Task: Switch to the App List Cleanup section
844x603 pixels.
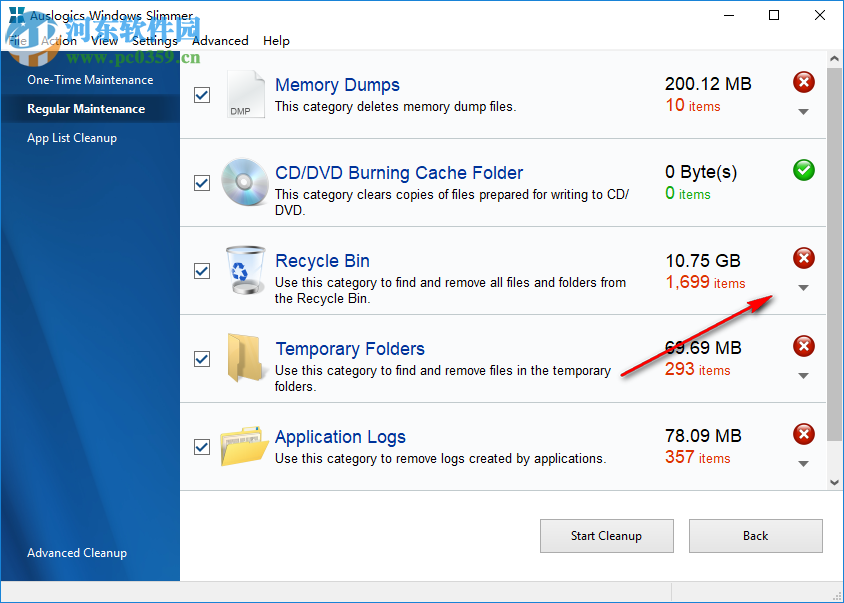Action: 72,138
